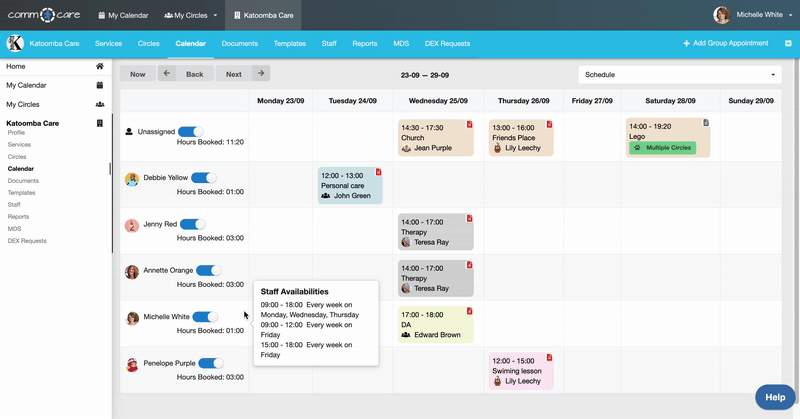This screenshot has width=800, height=419.
Task: Open the Schedule view dropdown
Action: point(680,75)
